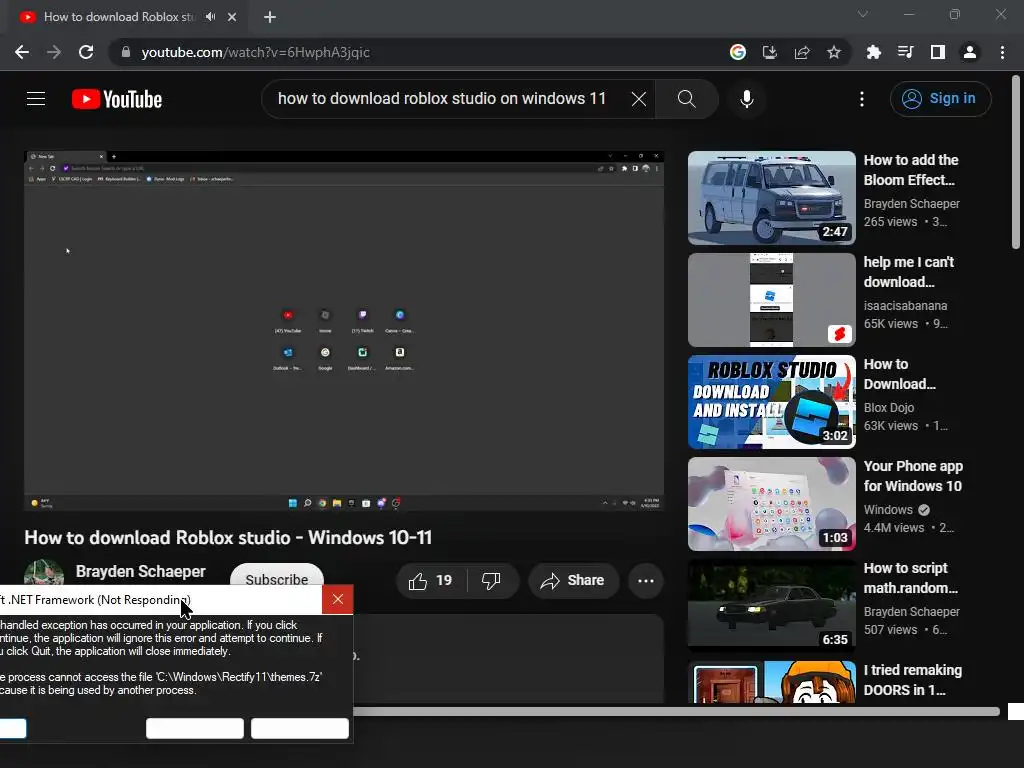The height and width of the screenshot is (768, 1024).
Task: Open 'How to add the Bloom Effect' title
Action: pos(911,170)
